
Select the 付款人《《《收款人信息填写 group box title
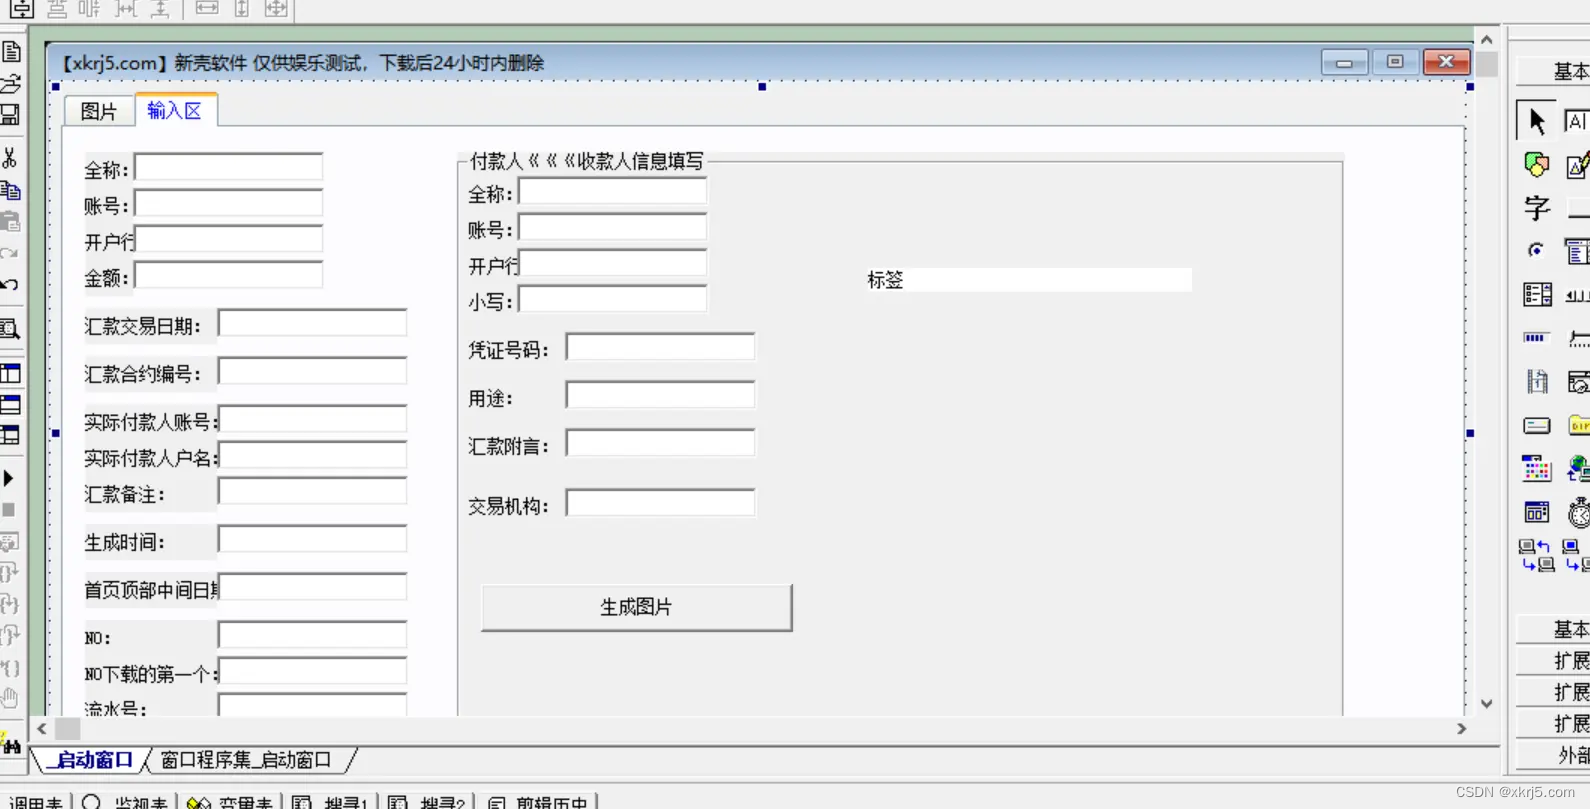click(587, 161)
